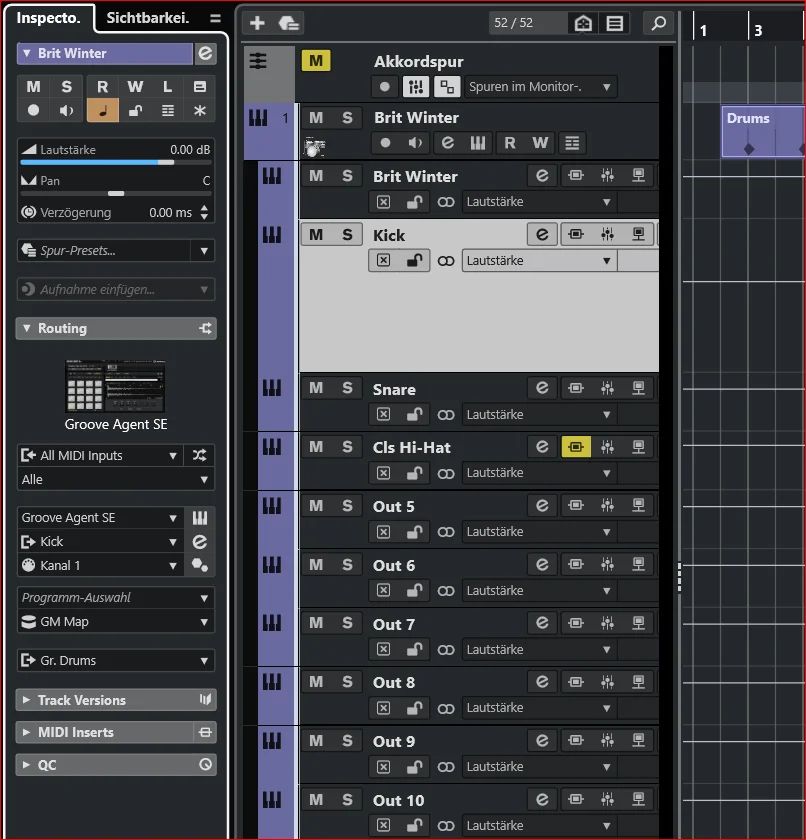Unmute the Akkordspur chord track

(316, 61)
